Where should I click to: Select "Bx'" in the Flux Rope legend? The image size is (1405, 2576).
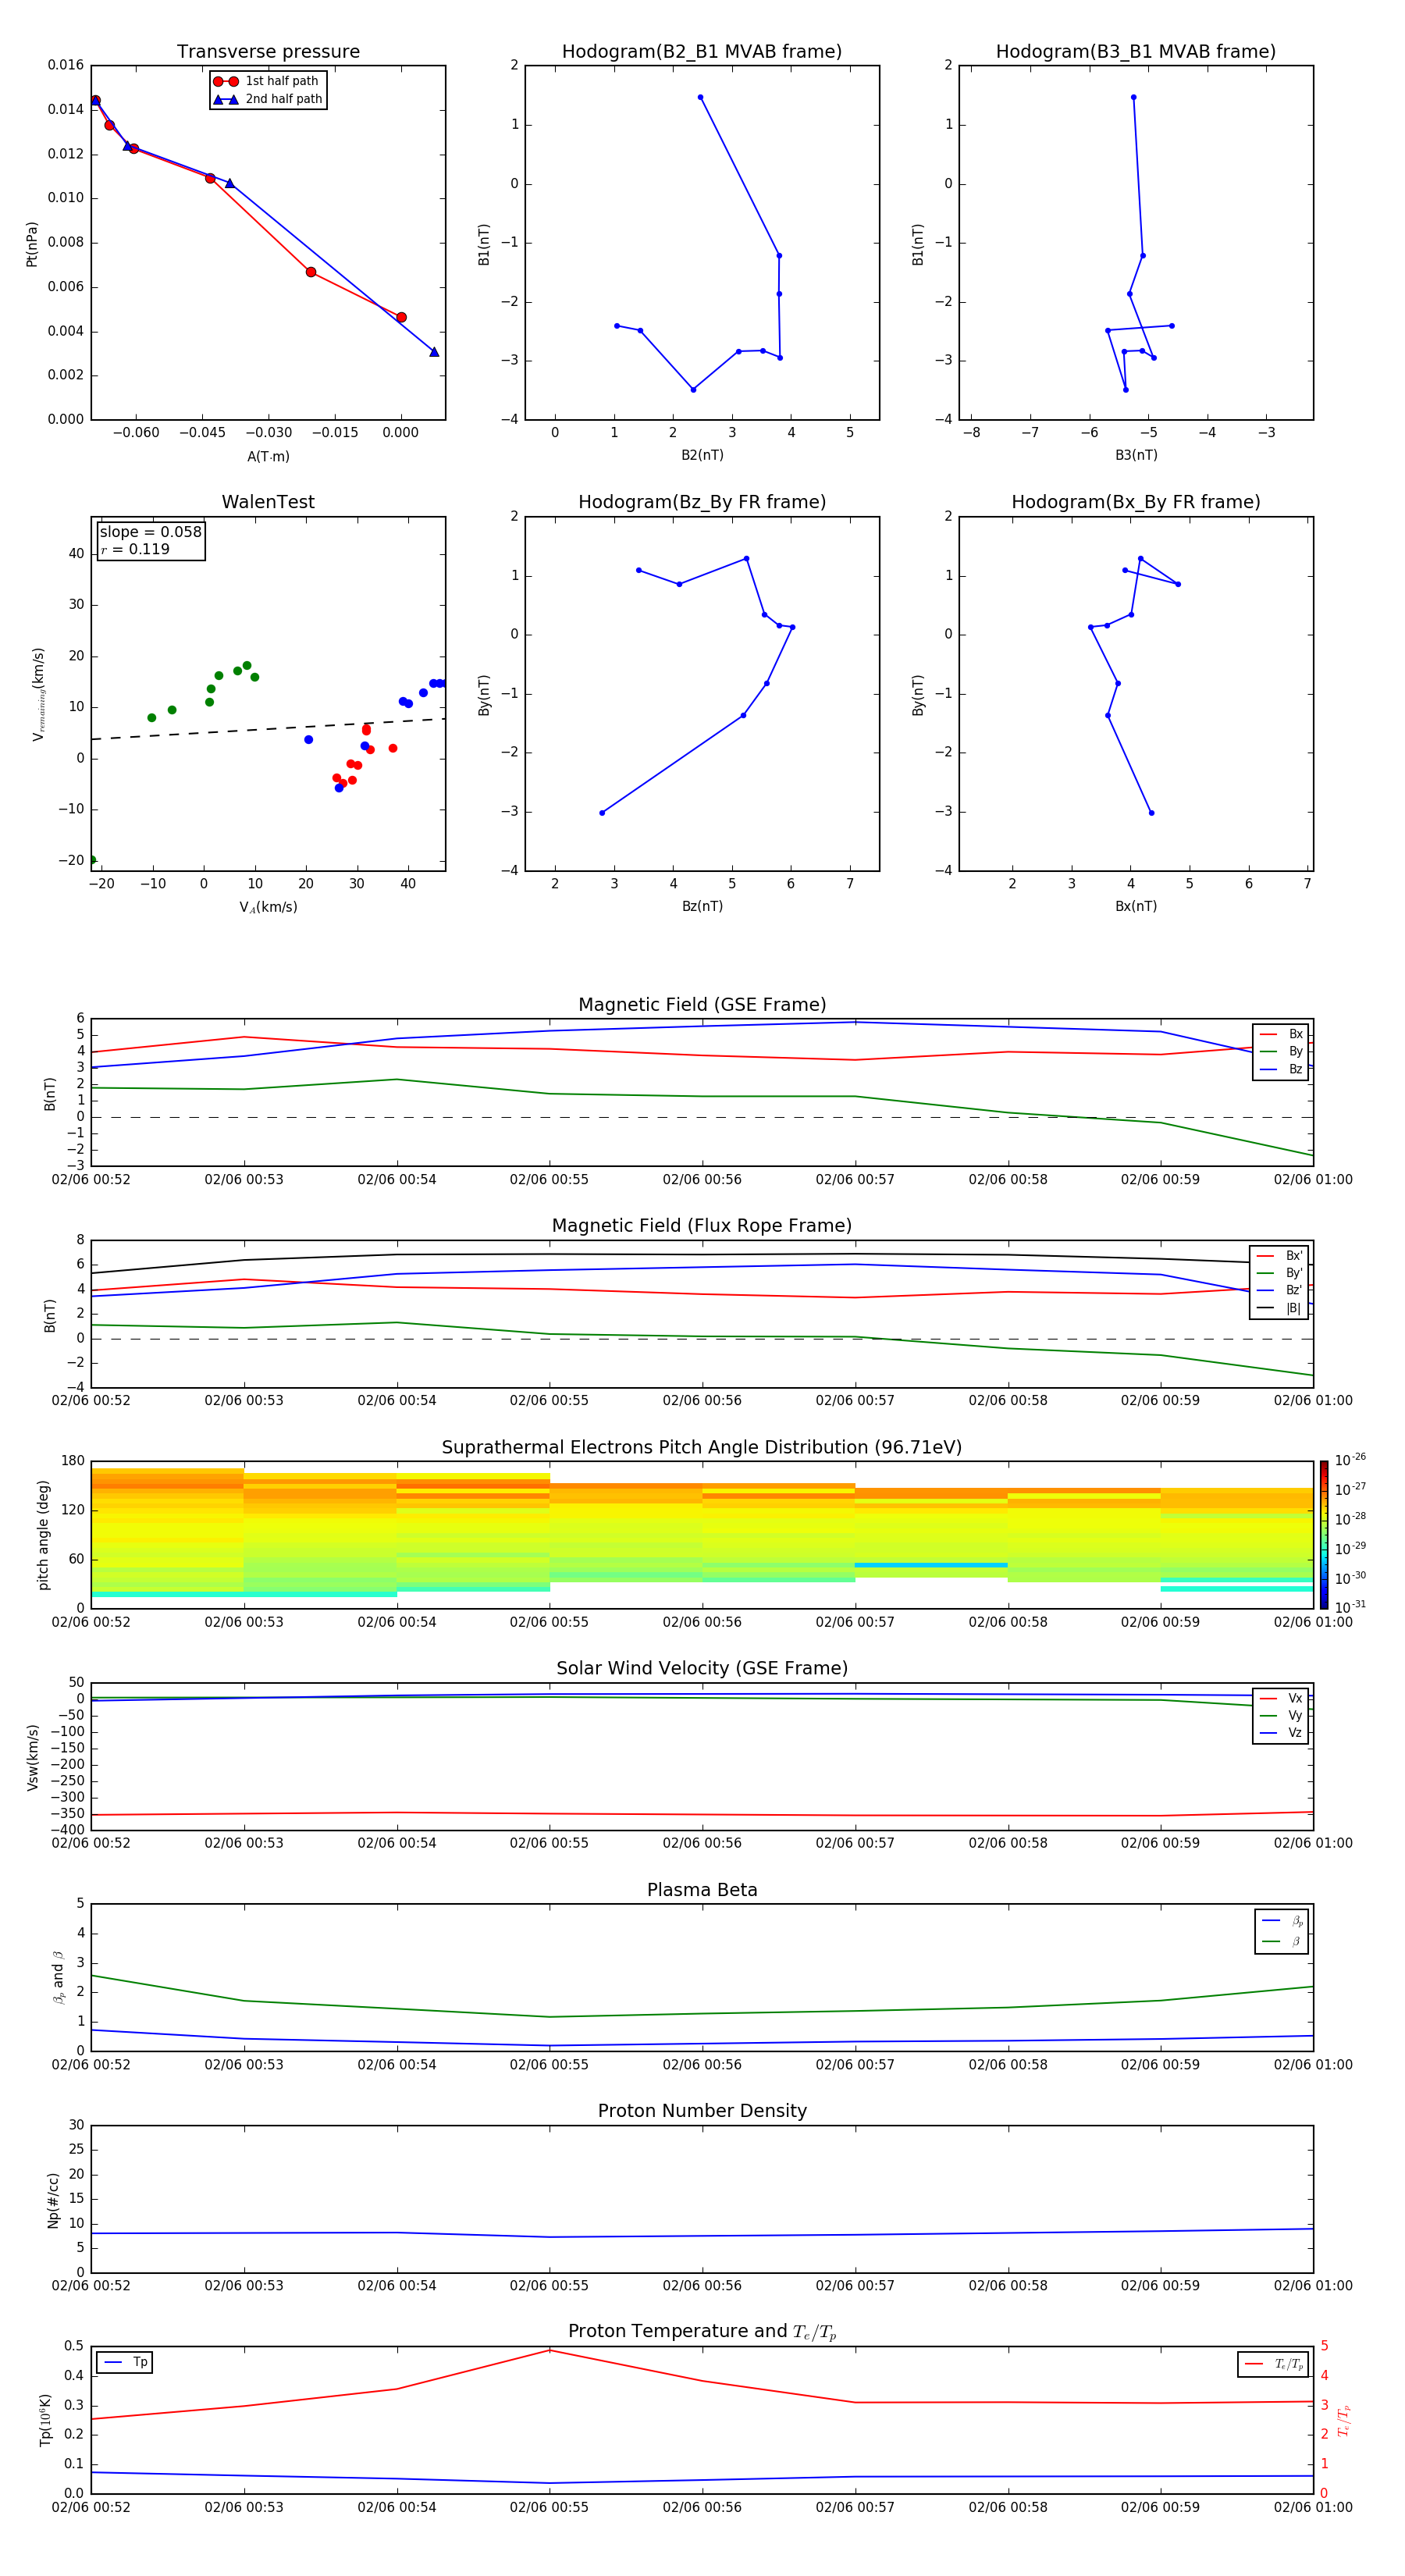click(1279, 1256)
